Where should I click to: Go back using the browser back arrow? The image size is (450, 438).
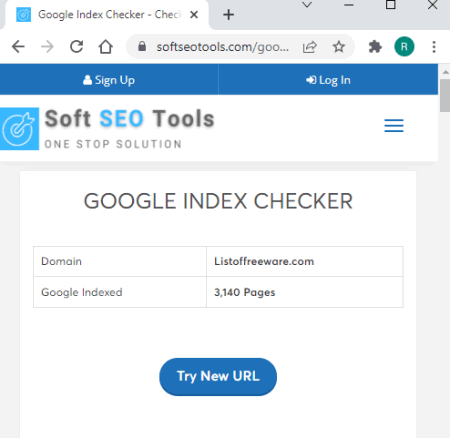pyautogui.click(x=18, y=47)
